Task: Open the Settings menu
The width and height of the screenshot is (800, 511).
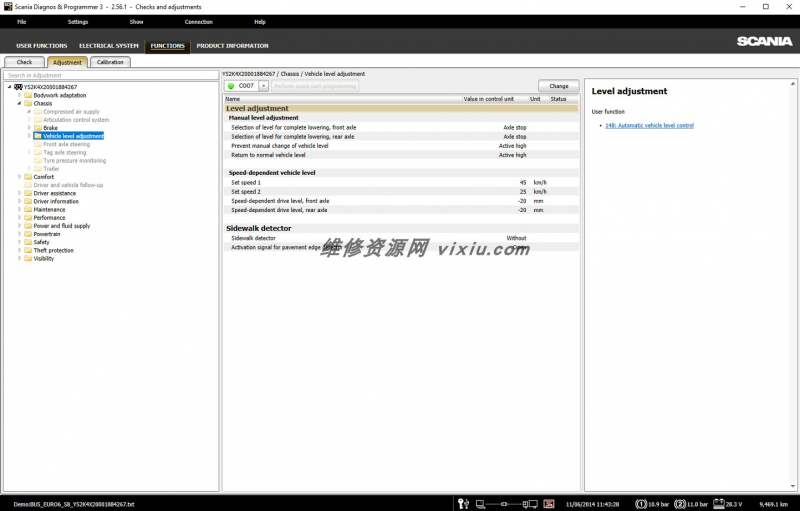Action: tap(78, 22)
